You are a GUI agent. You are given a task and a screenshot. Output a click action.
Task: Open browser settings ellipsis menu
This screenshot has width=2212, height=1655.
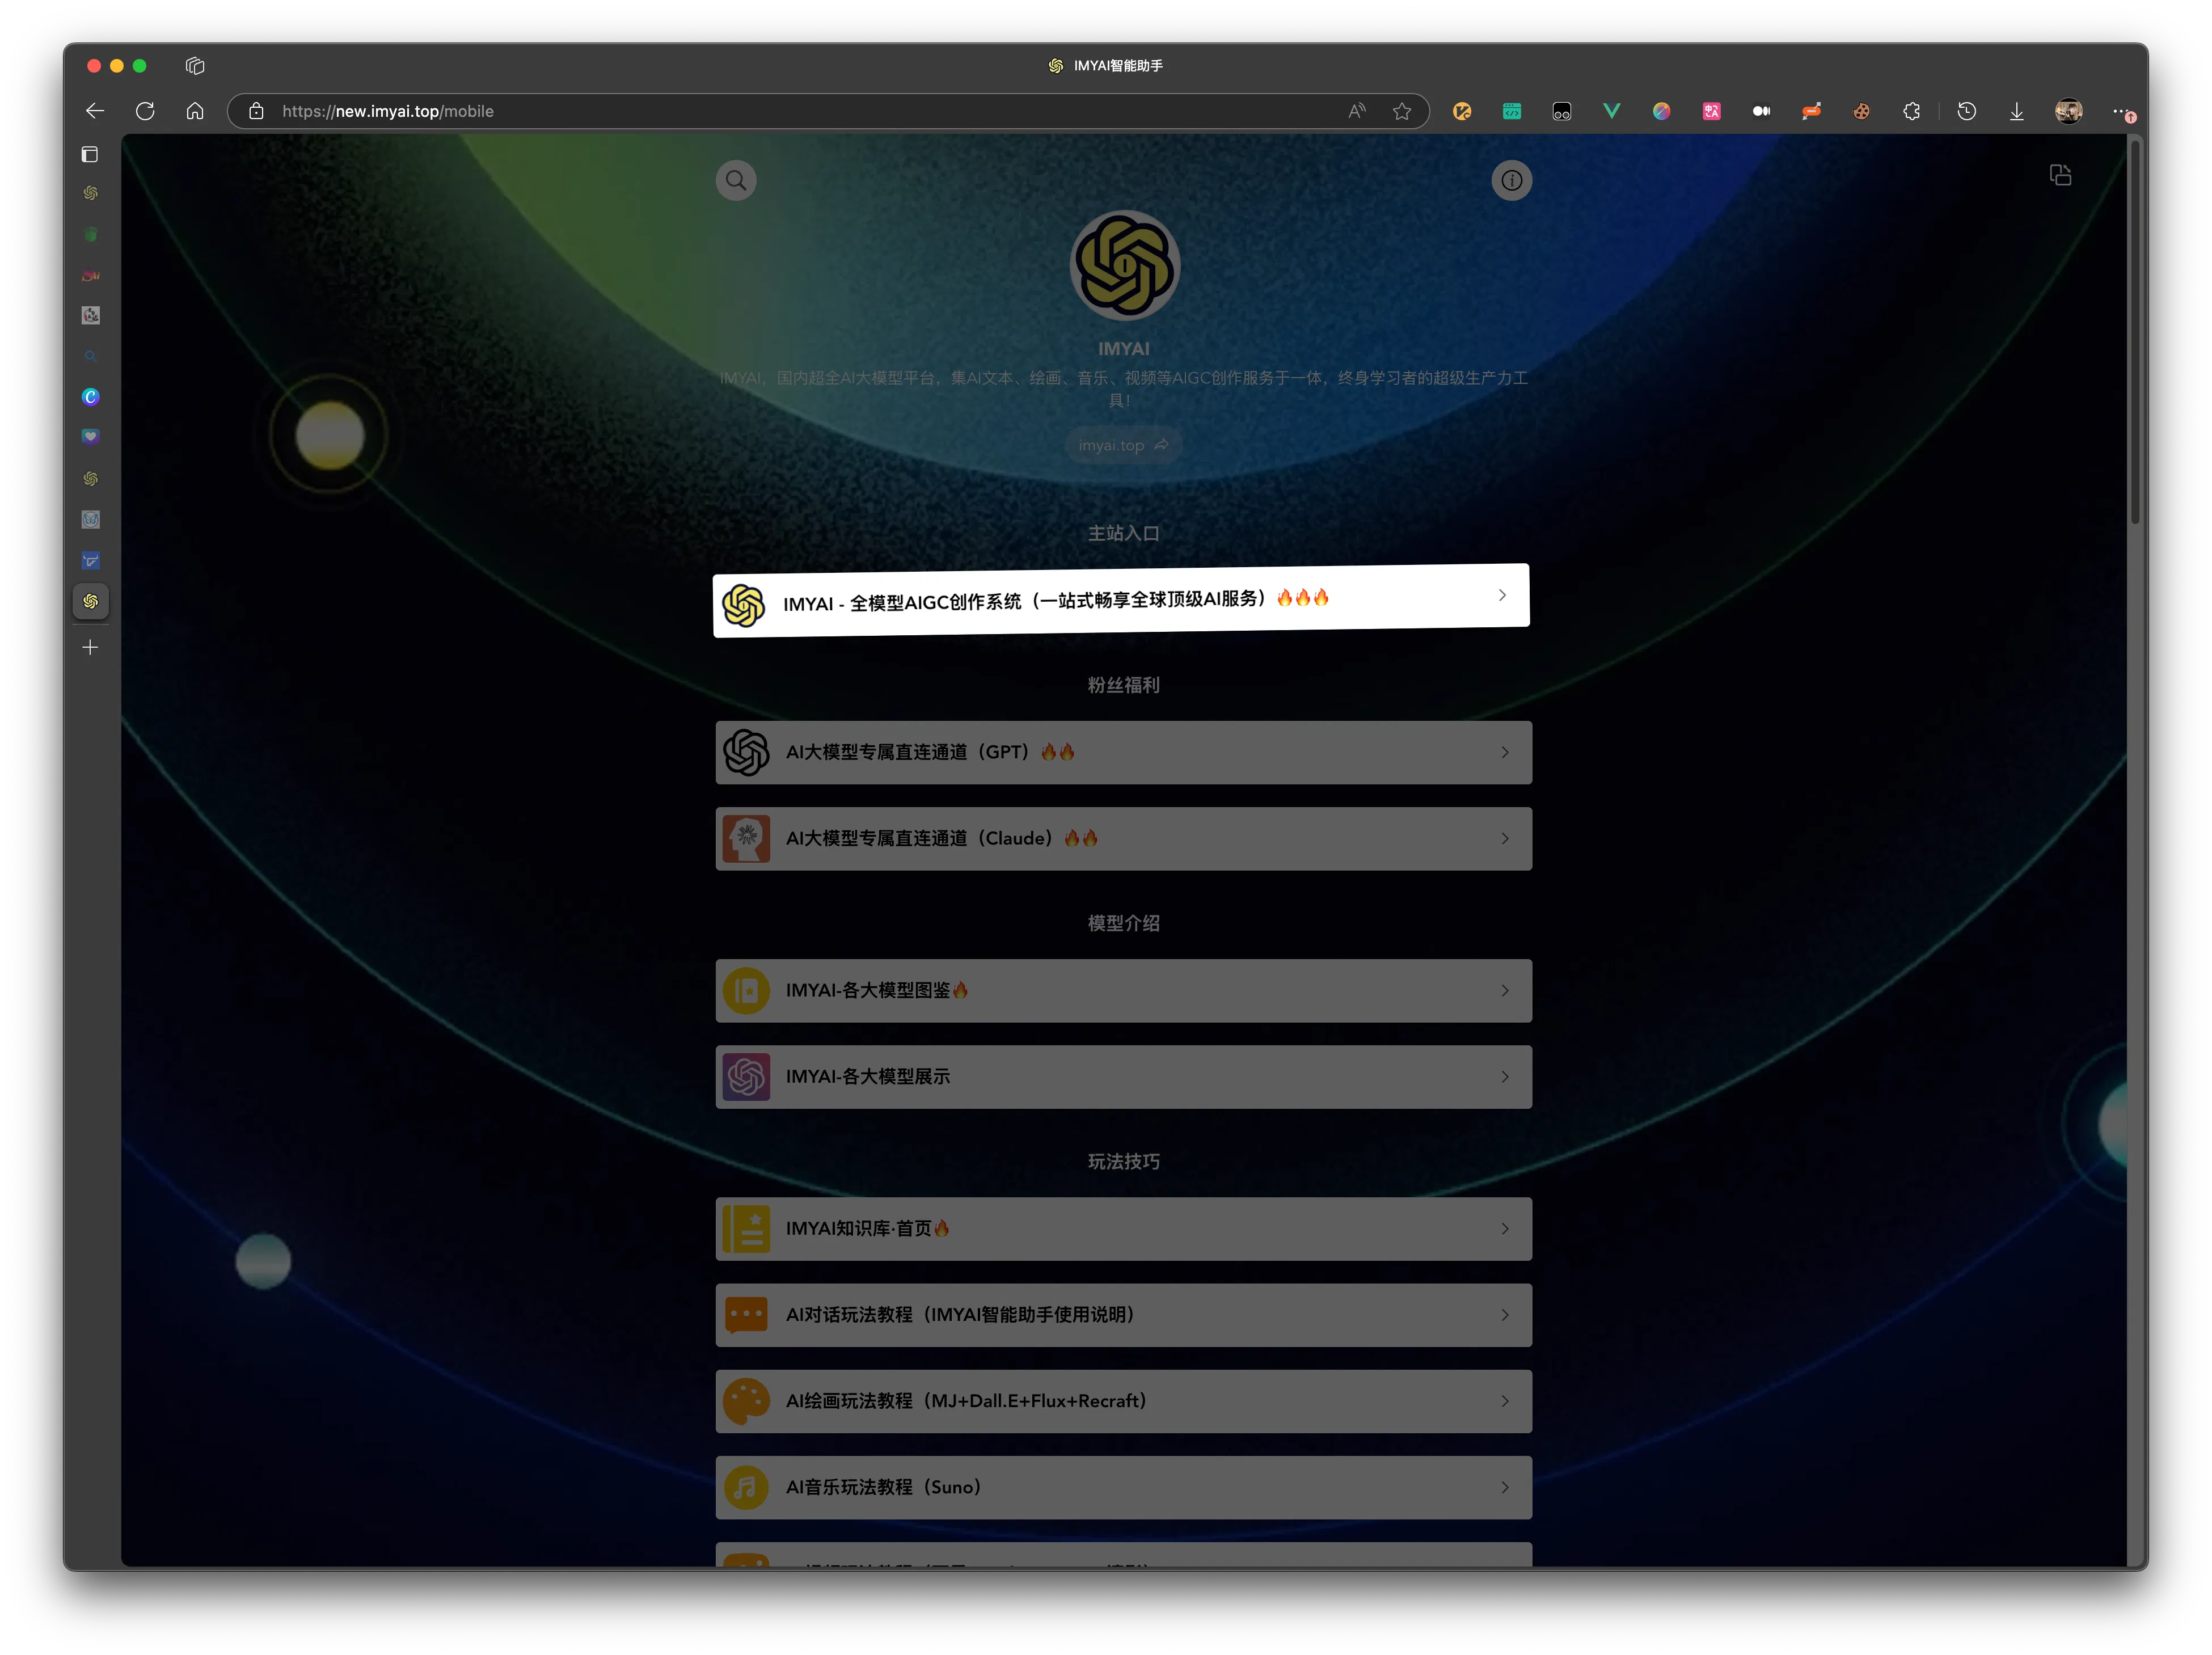[2121, 111]
